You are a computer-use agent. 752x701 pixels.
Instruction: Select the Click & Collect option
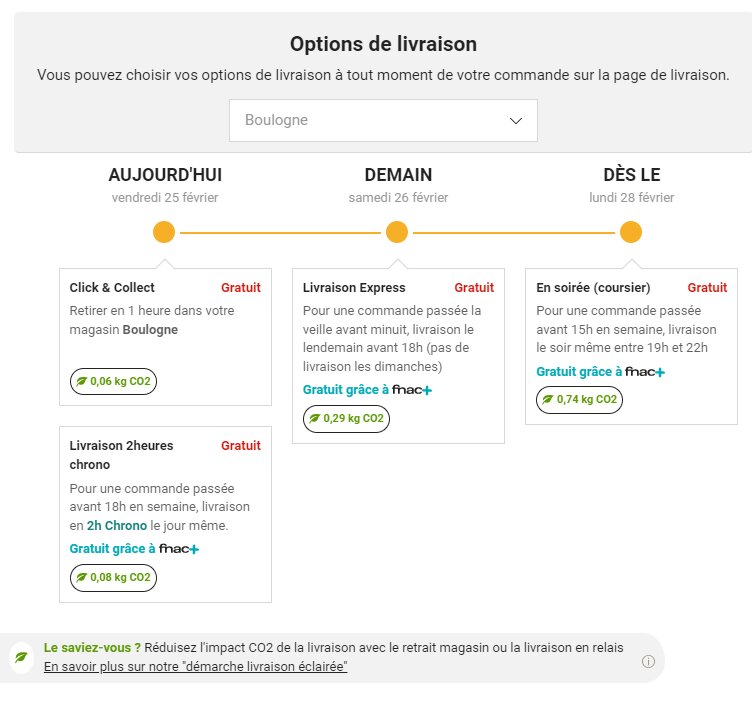coord(112,288)
